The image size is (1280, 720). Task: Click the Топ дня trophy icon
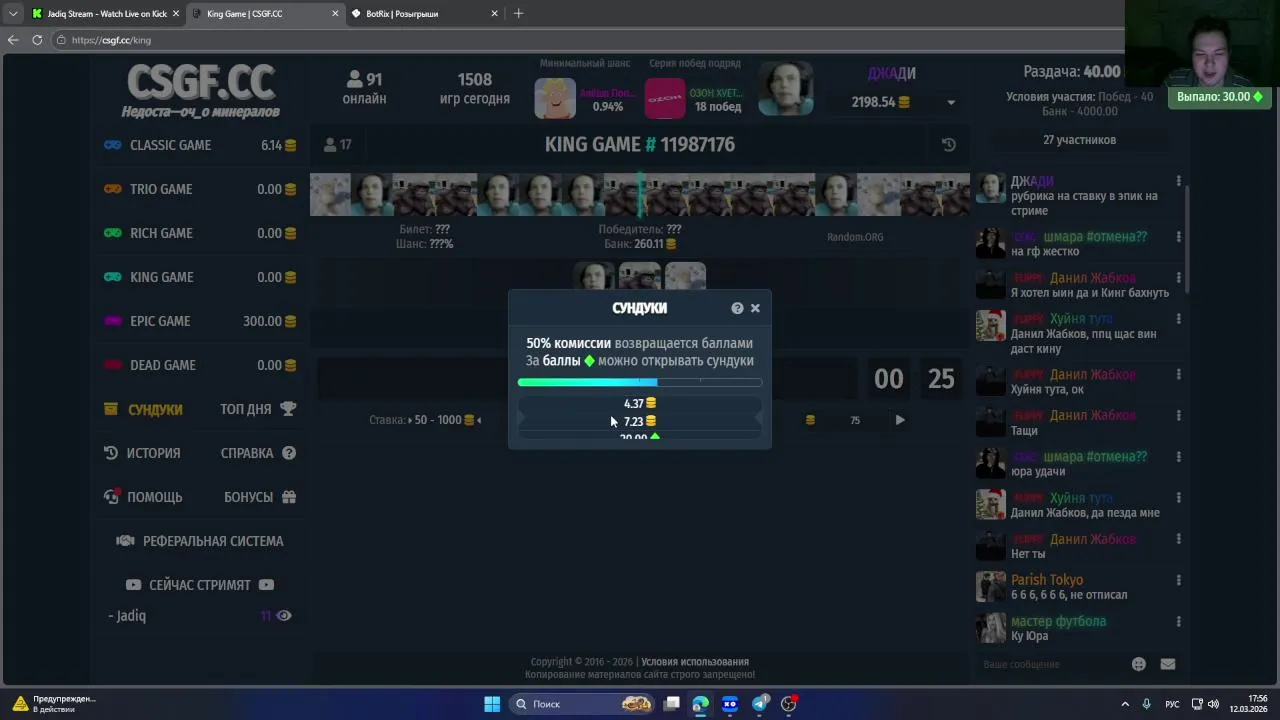pyautogui.click(x=288, y=409)
